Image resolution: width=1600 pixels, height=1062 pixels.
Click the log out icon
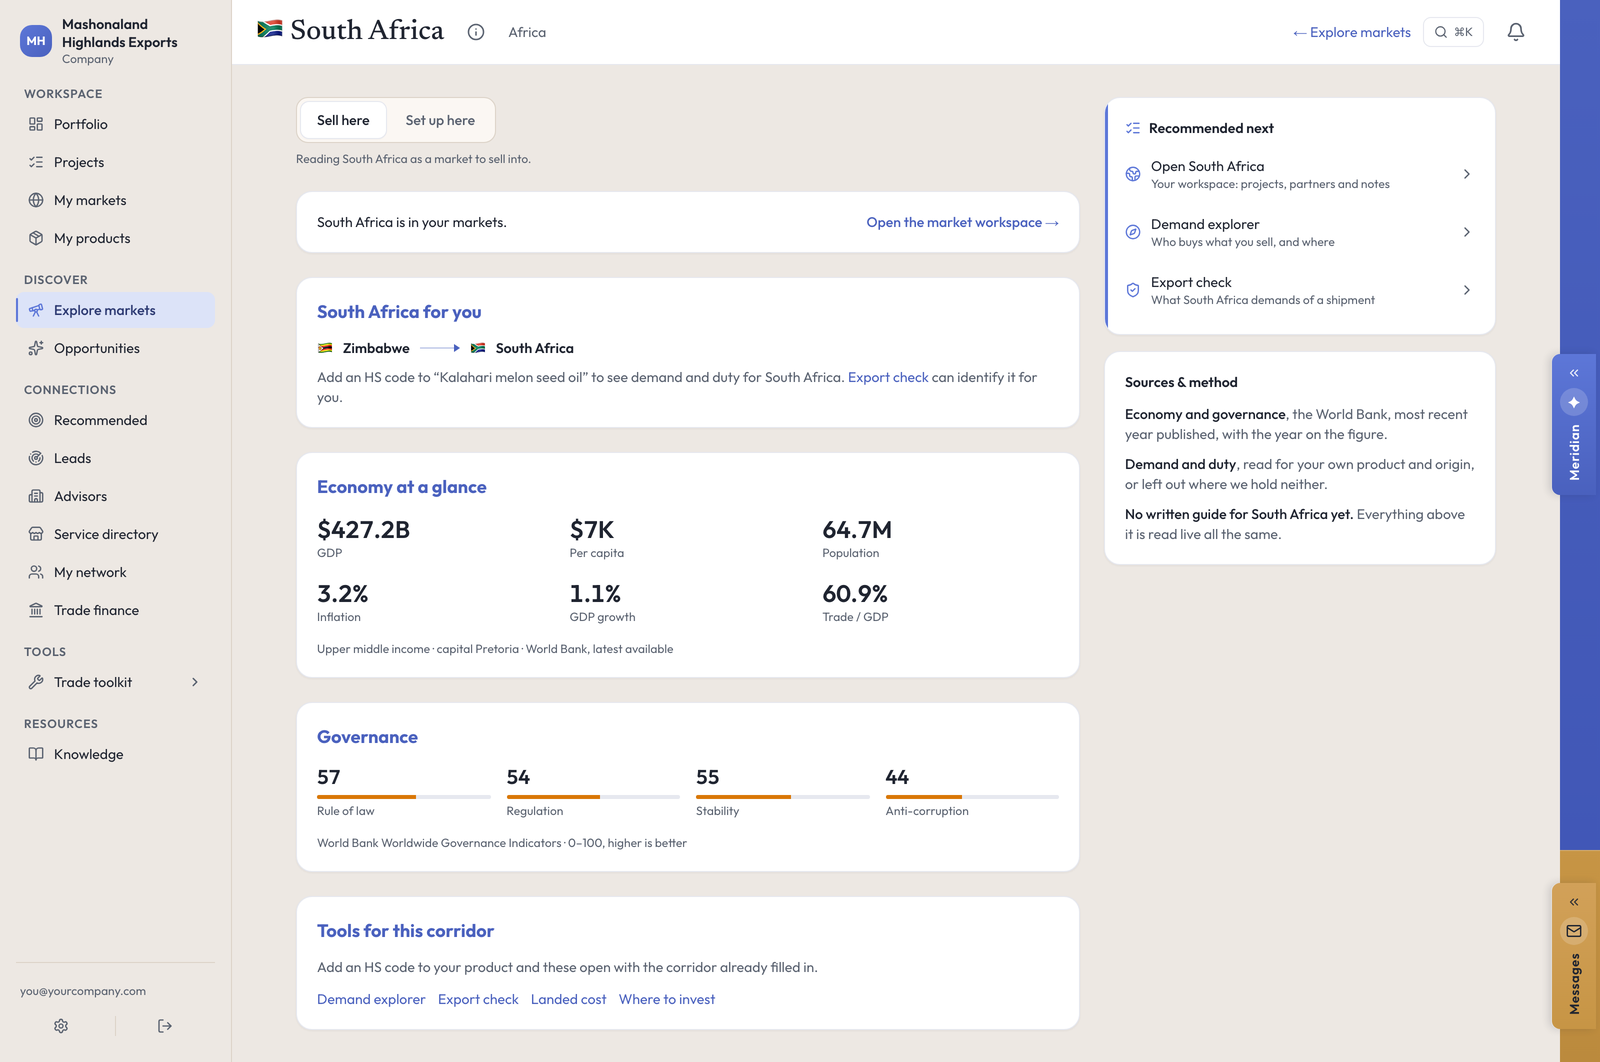pyautogui.click(x=165, y=1026)
